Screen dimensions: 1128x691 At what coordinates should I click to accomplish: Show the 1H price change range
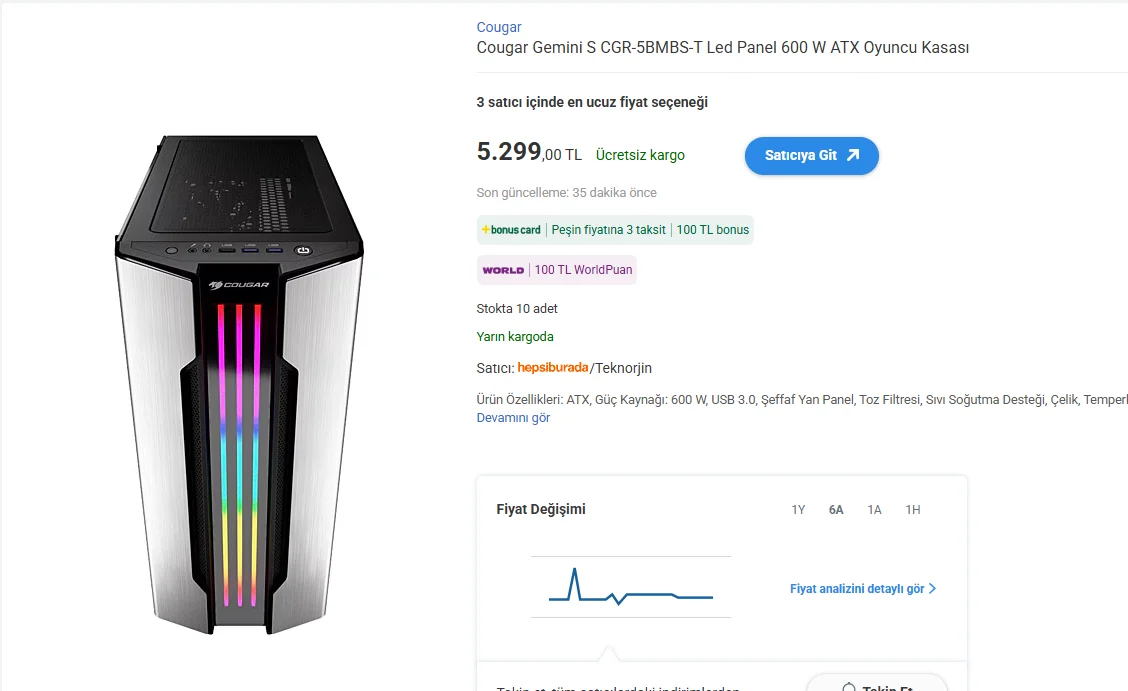pyautogui.click(x=913, y=510)
